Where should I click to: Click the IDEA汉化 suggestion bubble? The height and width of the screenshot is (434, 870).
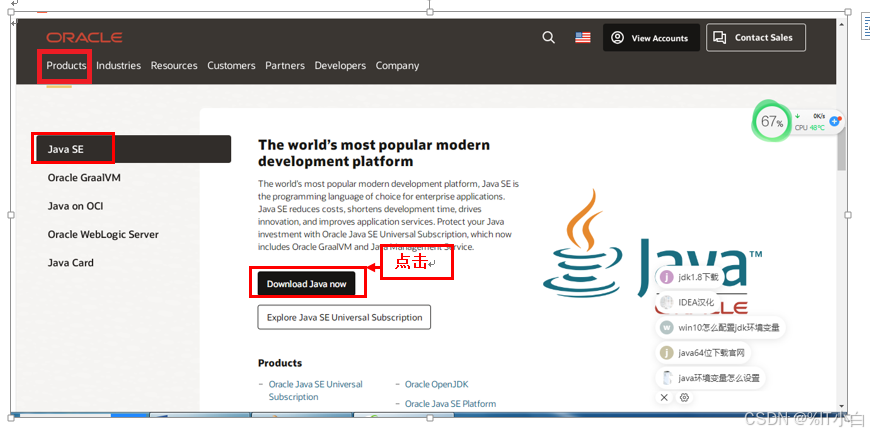click(688, 302)
